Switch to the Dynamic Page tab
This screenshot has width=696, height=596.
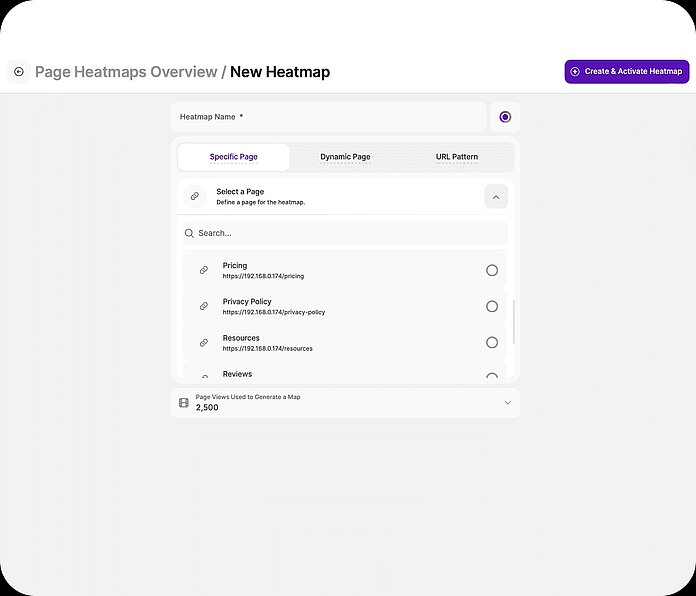click(345, 157)
